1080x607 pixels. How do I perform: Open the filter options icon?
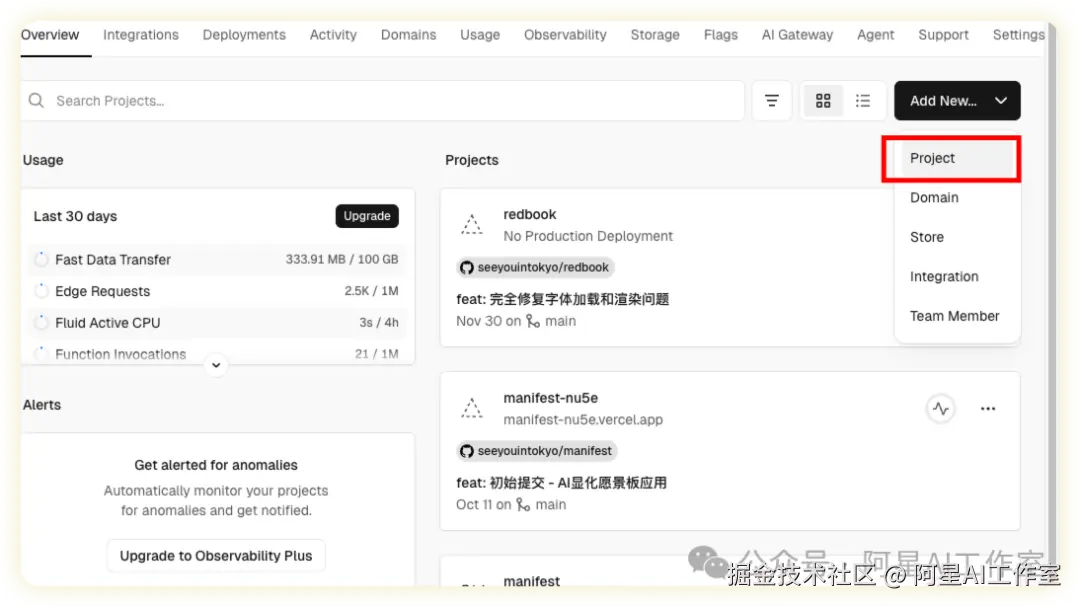pos(771,101)
